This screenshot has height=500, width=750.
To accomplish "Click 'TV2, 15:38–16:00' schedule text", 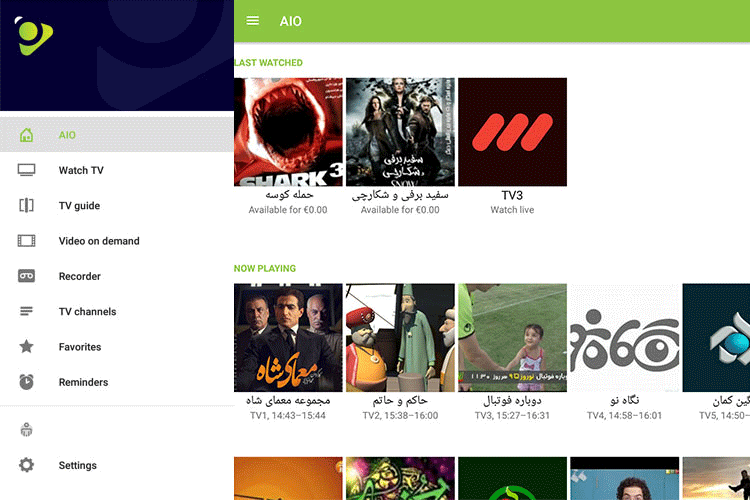I will 400,415.
